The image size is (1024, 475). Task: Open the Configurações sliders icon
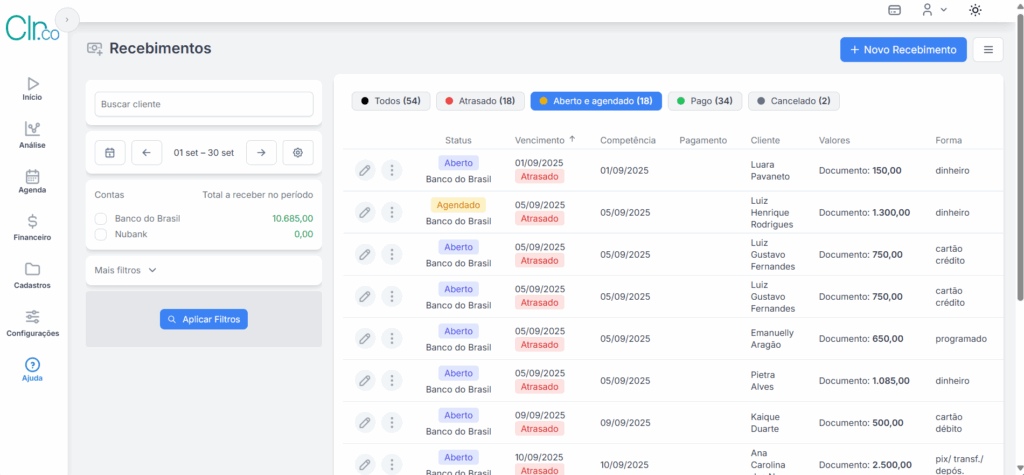32,317
